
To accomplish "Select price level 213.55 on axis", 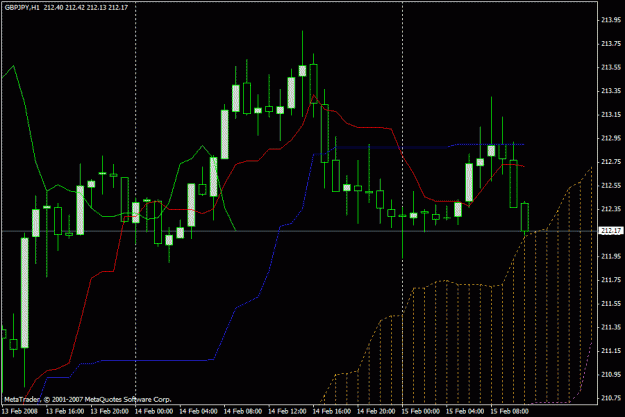I will pyautogui.click(x=611, y=67).
